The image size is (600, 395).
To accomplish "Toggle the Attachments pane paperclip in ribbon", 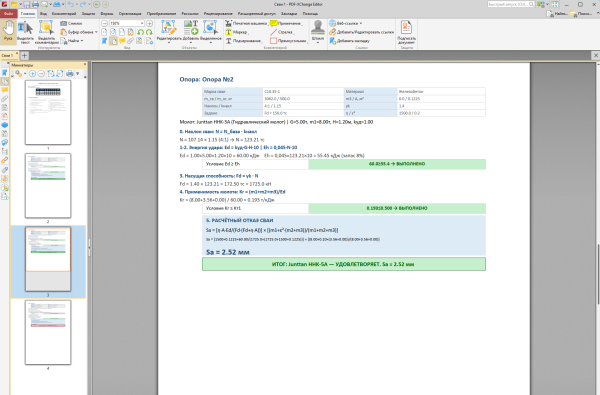I will click(131, 41).
